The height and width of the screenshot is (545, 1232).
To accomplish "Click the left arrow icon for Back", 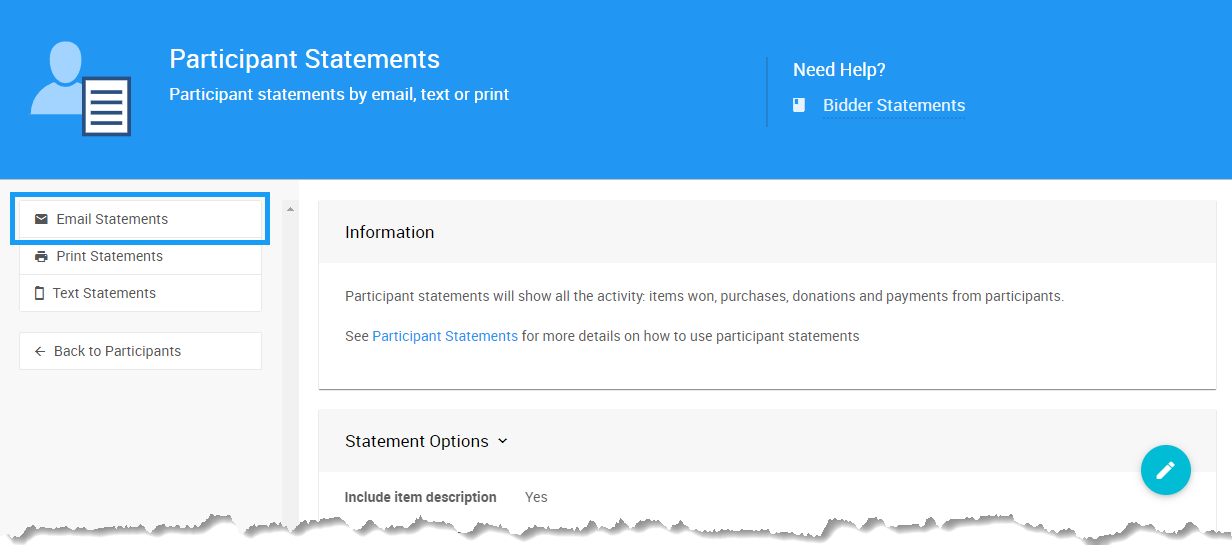I will point(40,352).
